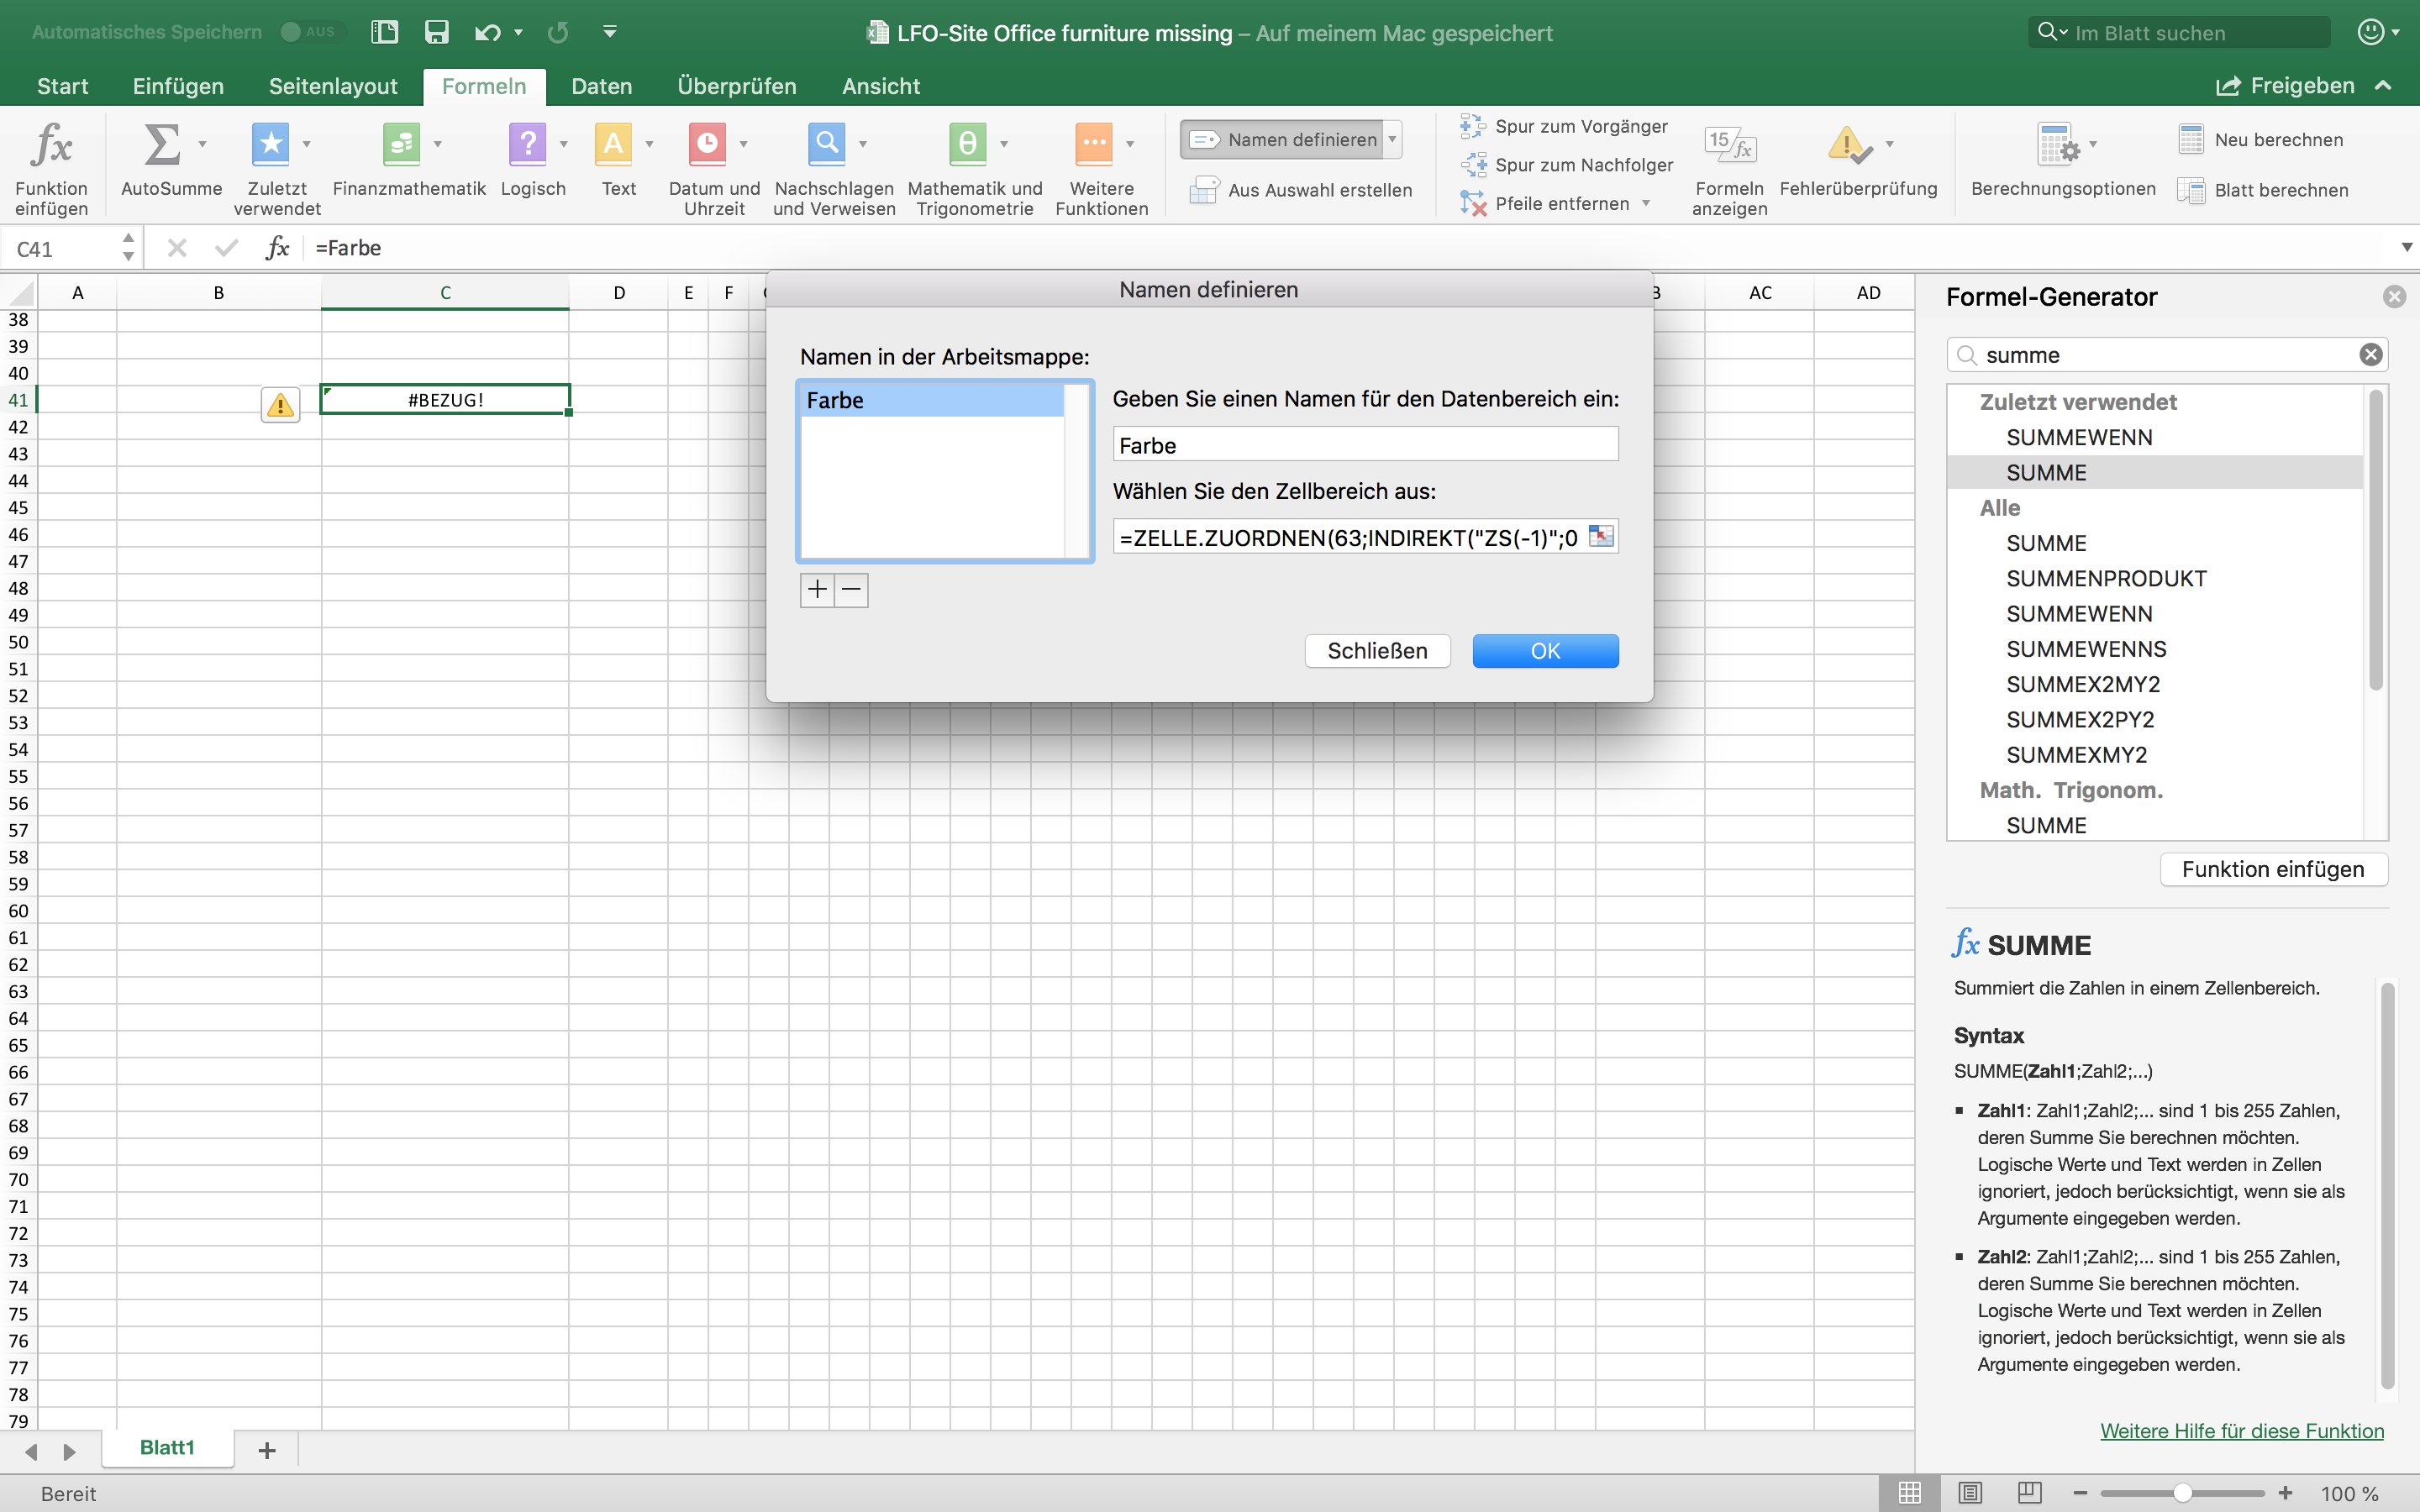The width and height of the screenshot is (2420, 1512).
Task: Open the Funktion einfügen fx icon
Action: click(51, 146)
